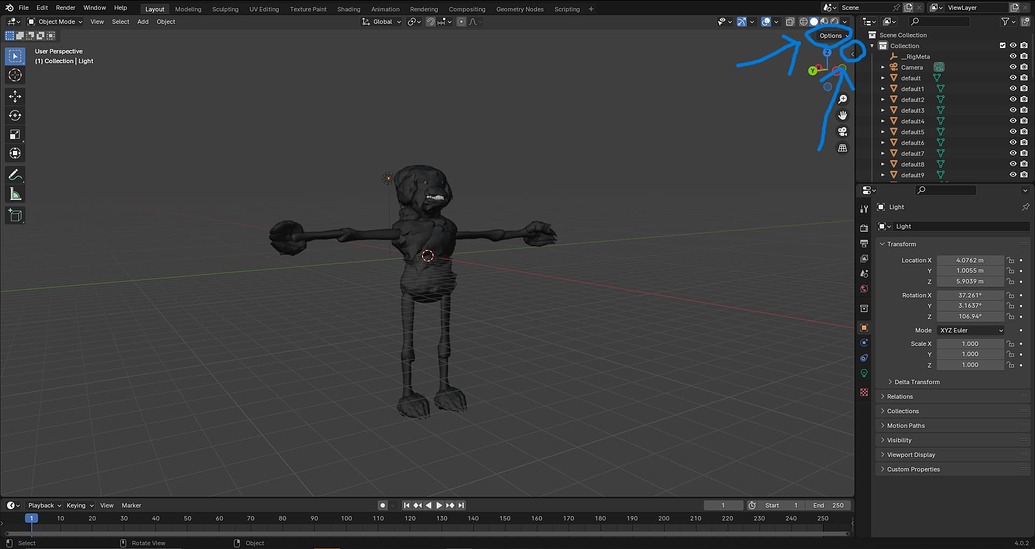Screen dimensions: 1035x549
Task: Open the Object Constraints properties tab
Action: [x=864, y=358]
